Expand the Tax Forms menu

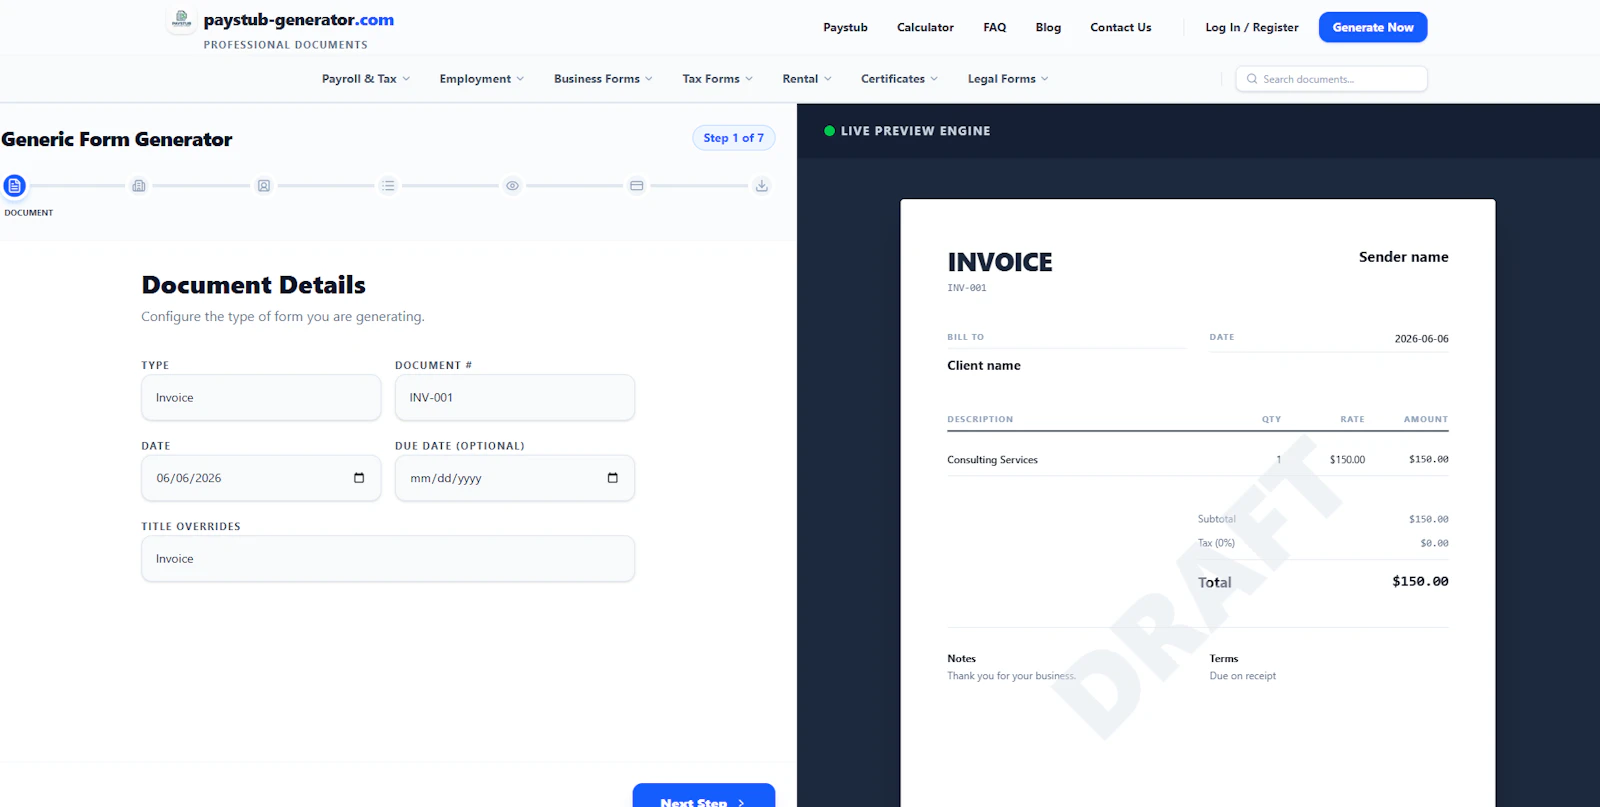pyautogui.click(x=717, y=79)
